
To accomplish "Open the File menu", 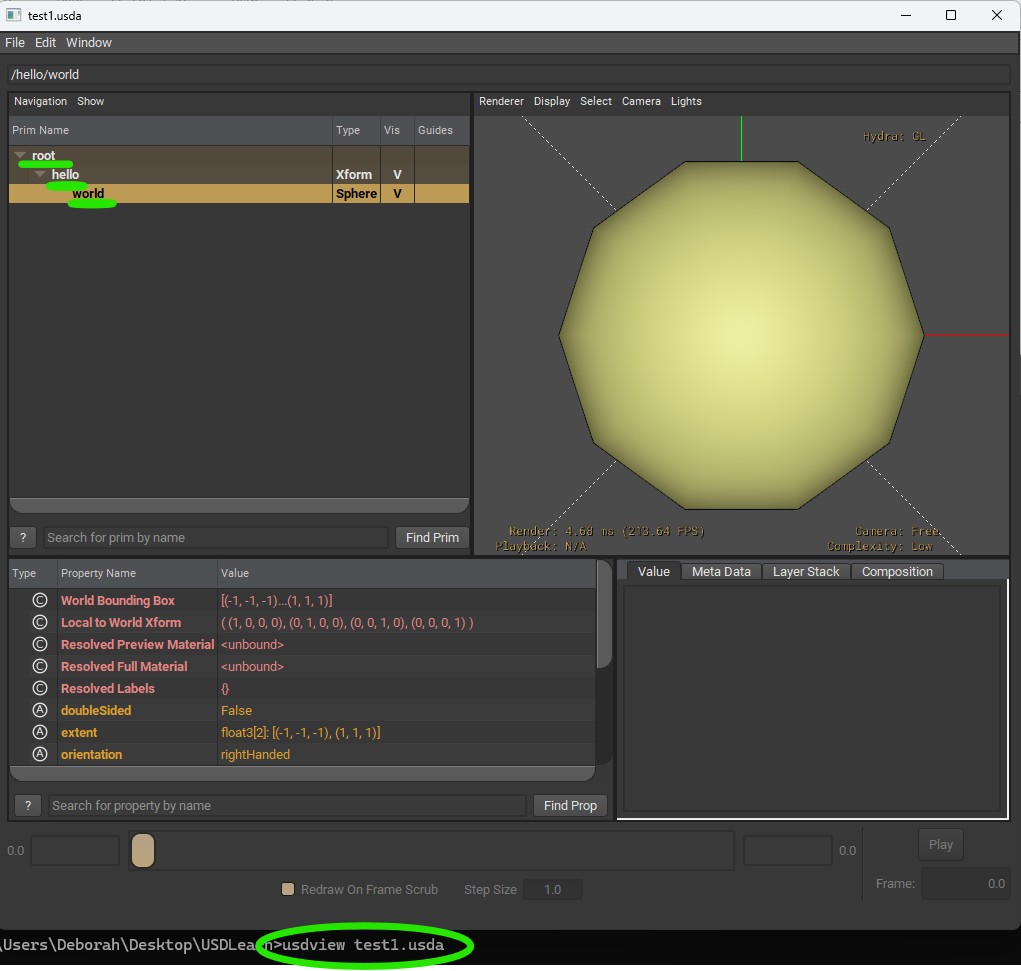I will coord(15,43).
